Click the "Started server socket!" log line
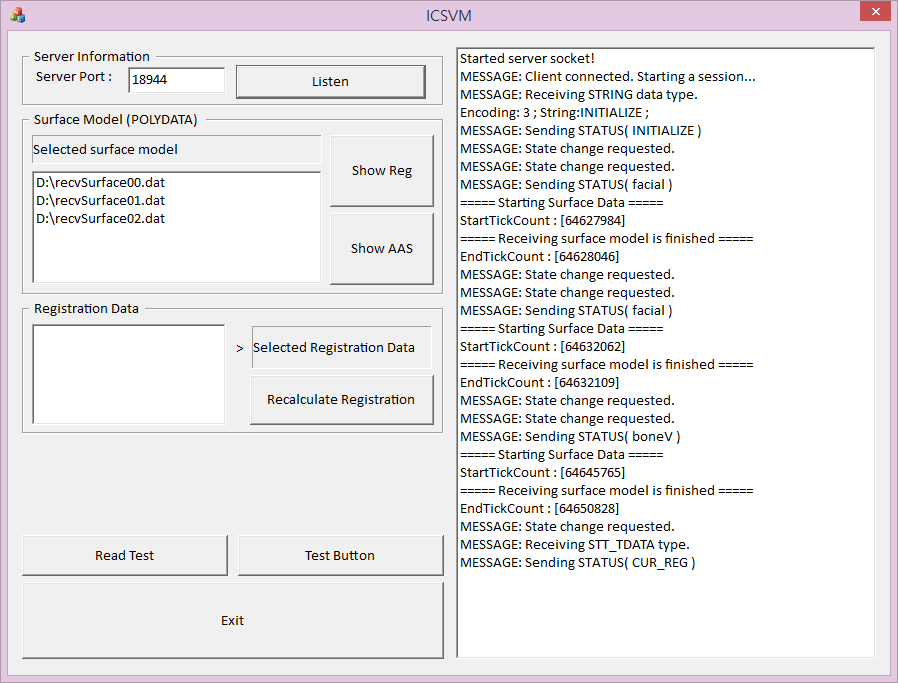 click(527, 59)
